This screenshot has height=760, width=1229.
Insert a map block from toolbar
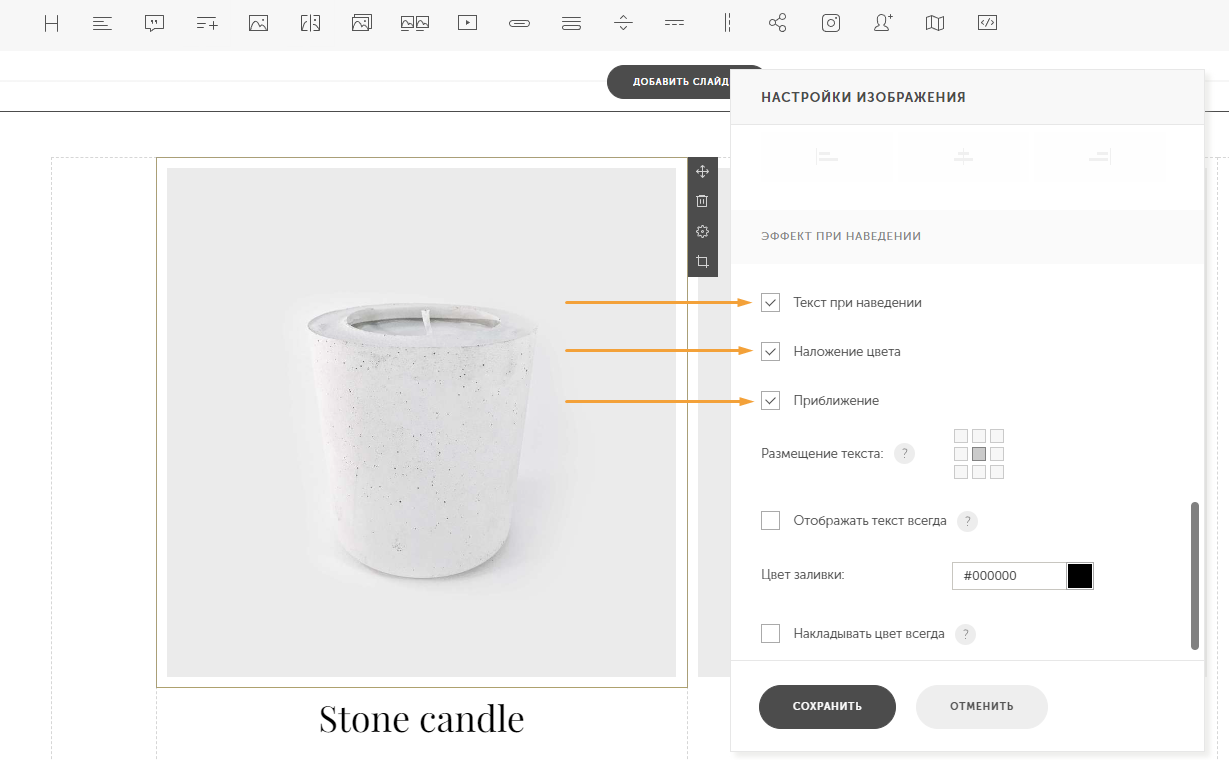tap(935, 23)
